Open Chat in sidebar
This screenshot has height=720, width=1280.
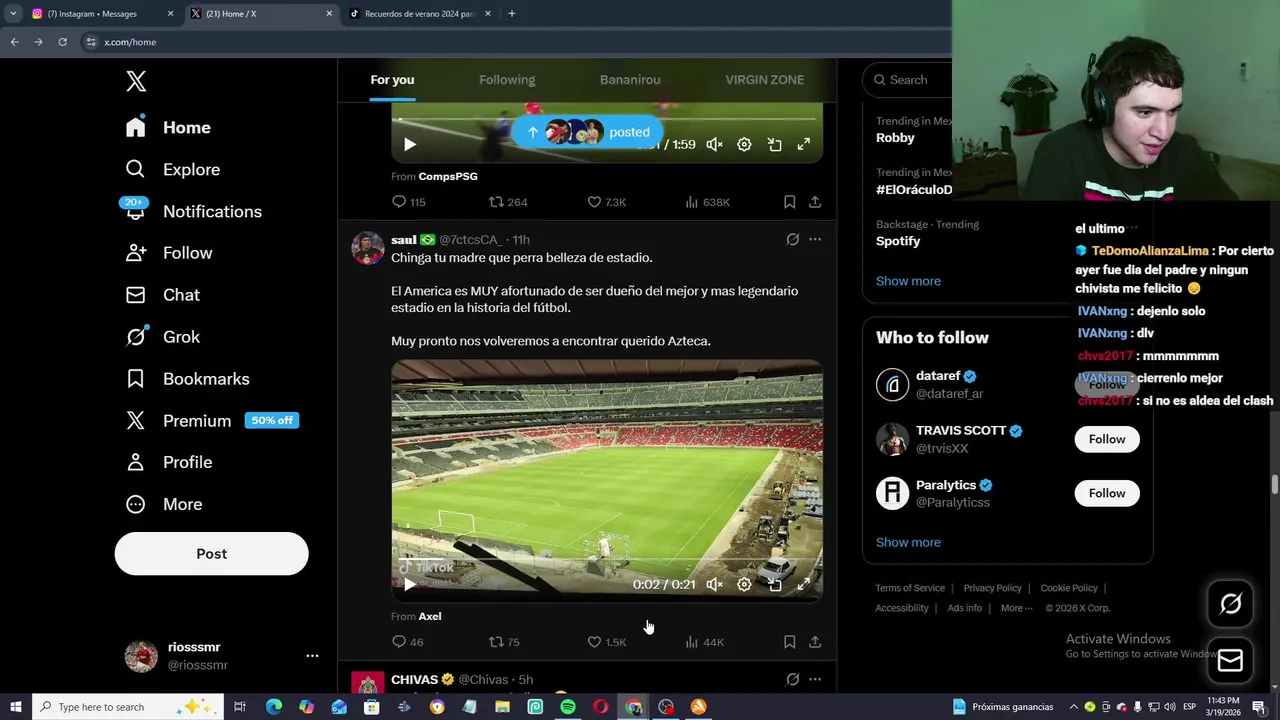coord(162,295)
